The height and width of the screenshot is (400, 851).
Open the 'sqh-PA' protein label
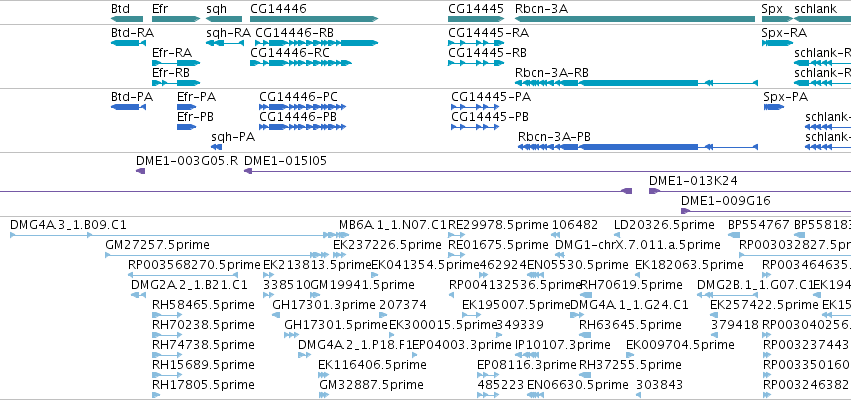click(233, 138)
